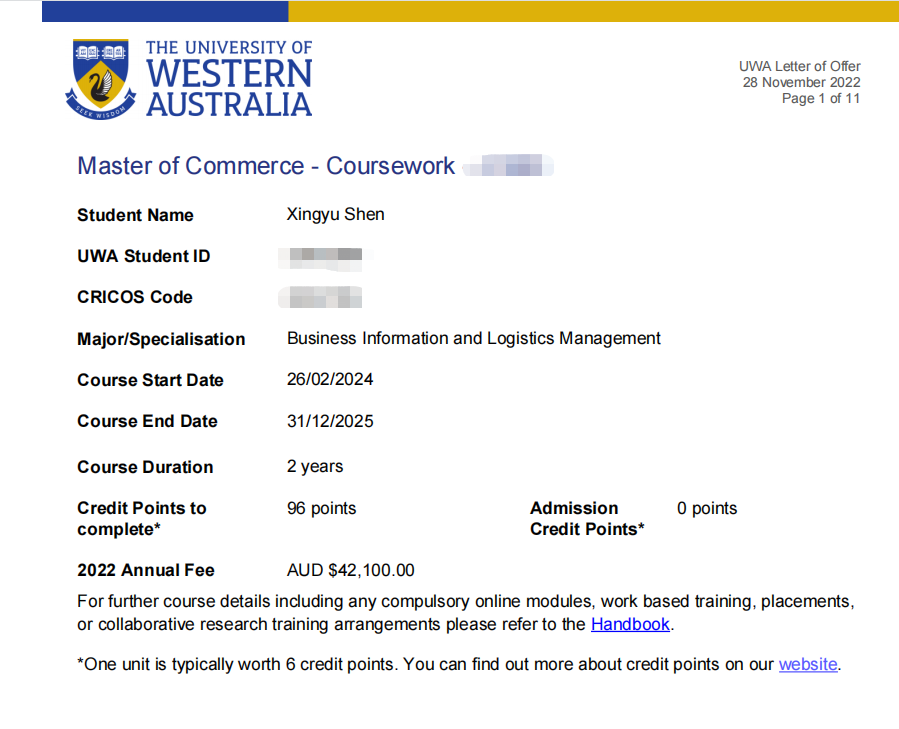The image size is (899, 729).
Task: Click the UWA swan crest logo
Action: 100,78
